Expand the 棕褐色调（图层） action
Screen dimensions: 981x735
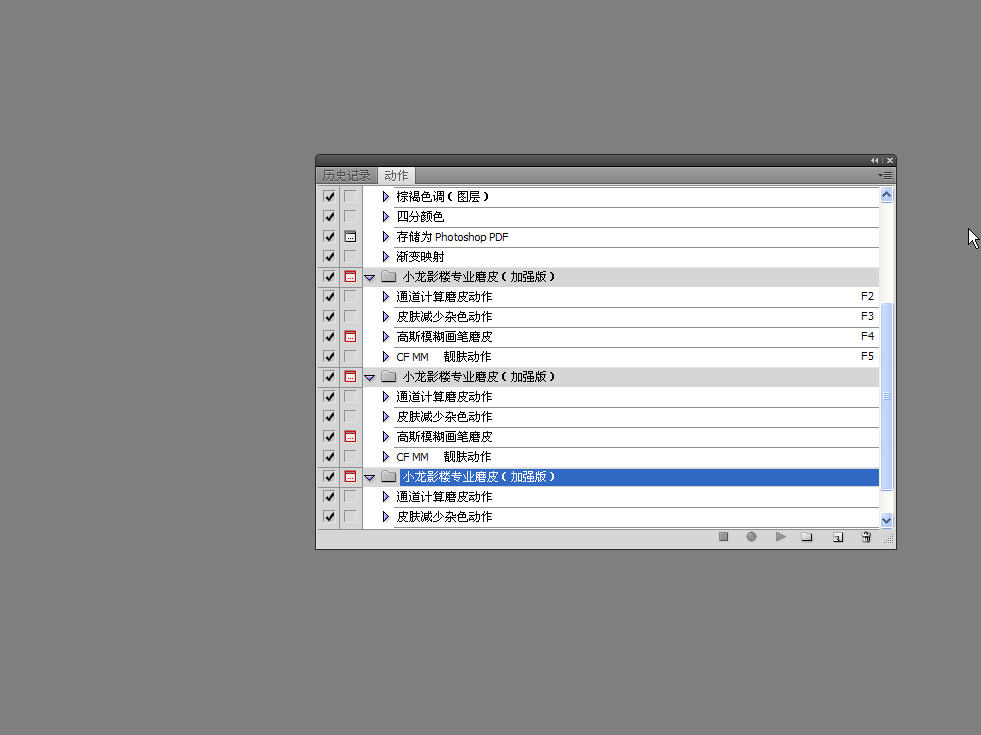pos(384,196)
